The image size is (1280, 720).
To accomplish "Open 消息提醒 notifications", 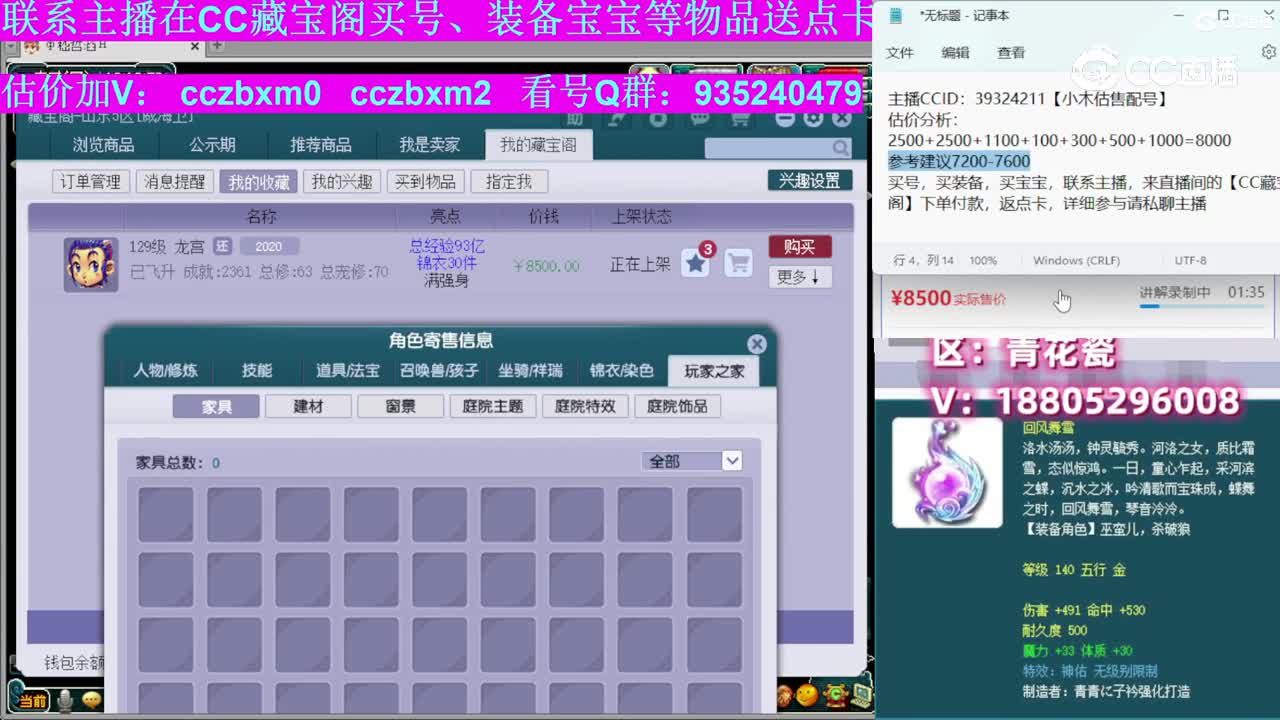I will (174, 181).
